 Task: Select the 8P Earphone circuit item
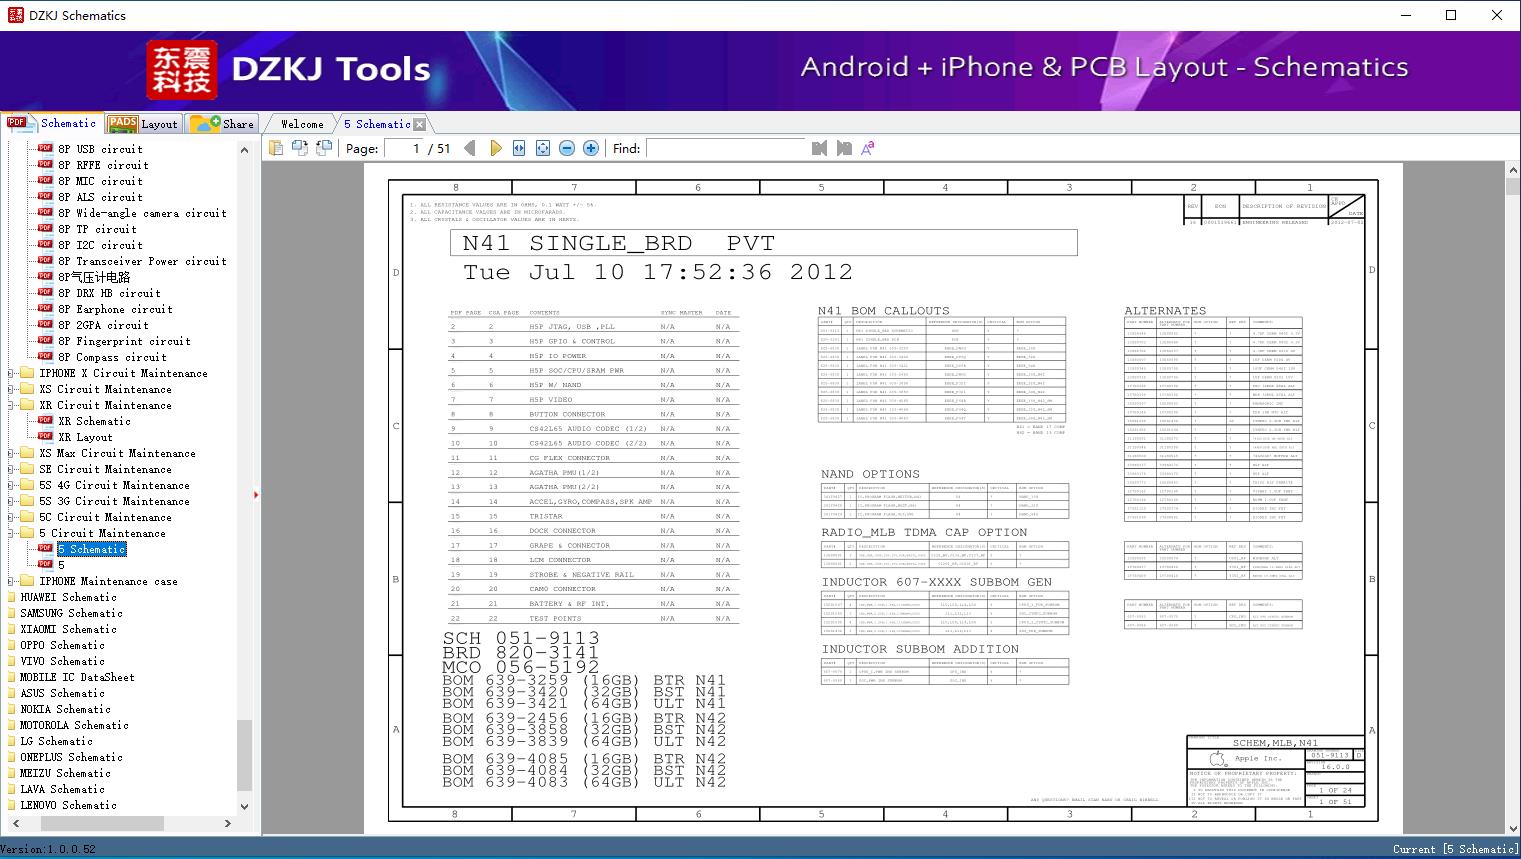click(x=115, y=309)
